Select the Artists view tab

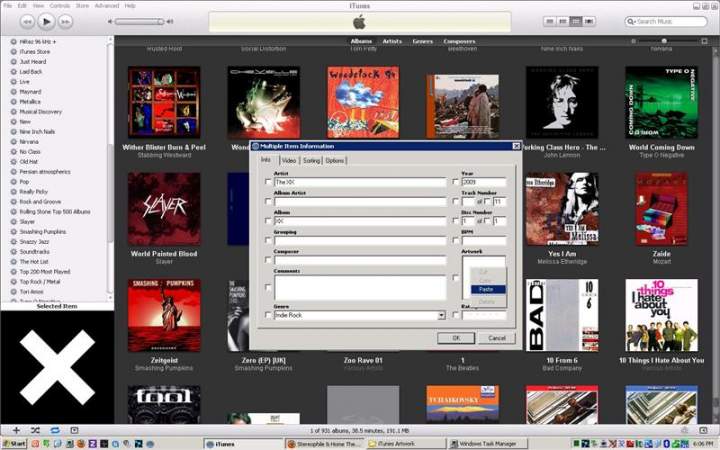(x=392, y=41)
